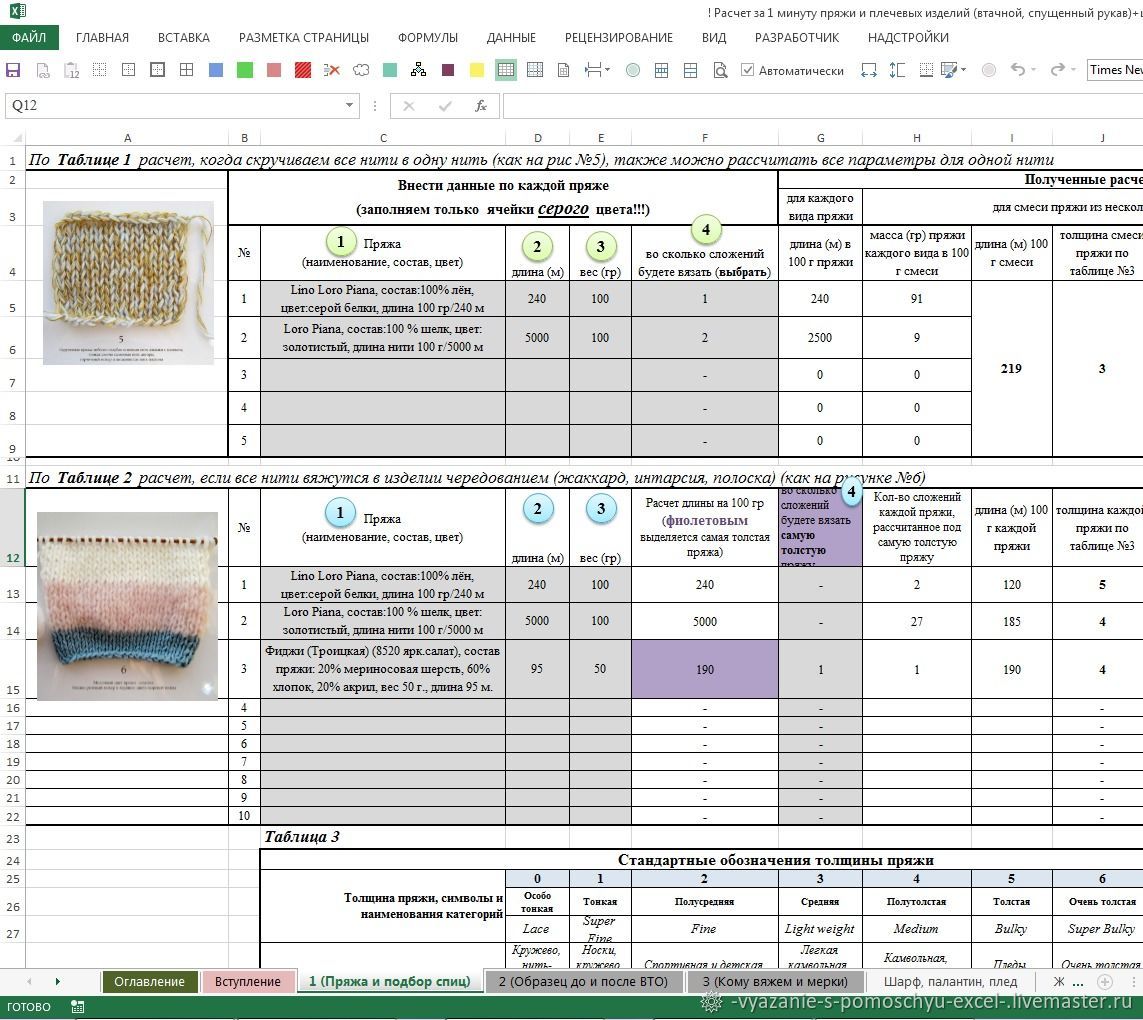
Task: Apply the green fill color swatch
Action: point(245,70)
